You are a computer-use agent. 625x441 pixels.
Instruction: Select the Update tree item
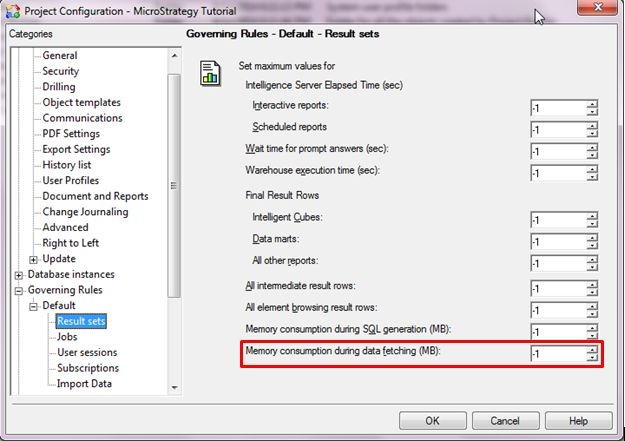pos(59,258)
